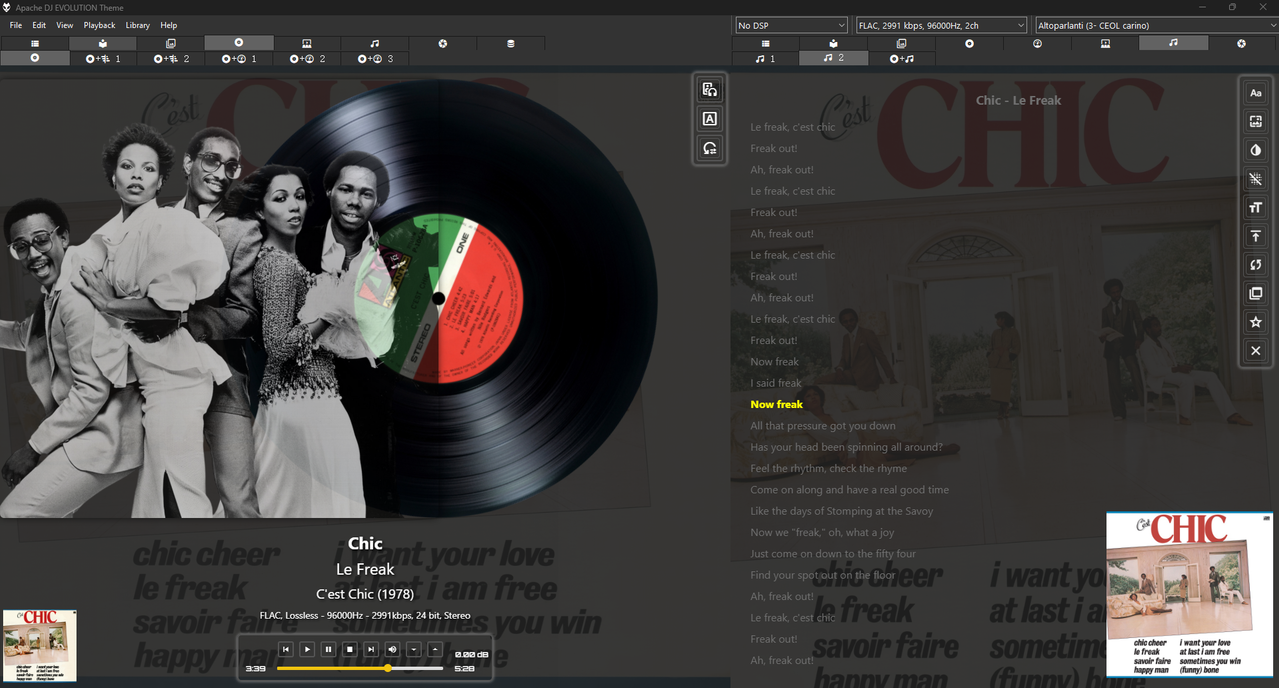The height and width of the screenshot is (688, 1279).
Task: Select the left panel aperture visualizer tab
Action: point(443,44)
